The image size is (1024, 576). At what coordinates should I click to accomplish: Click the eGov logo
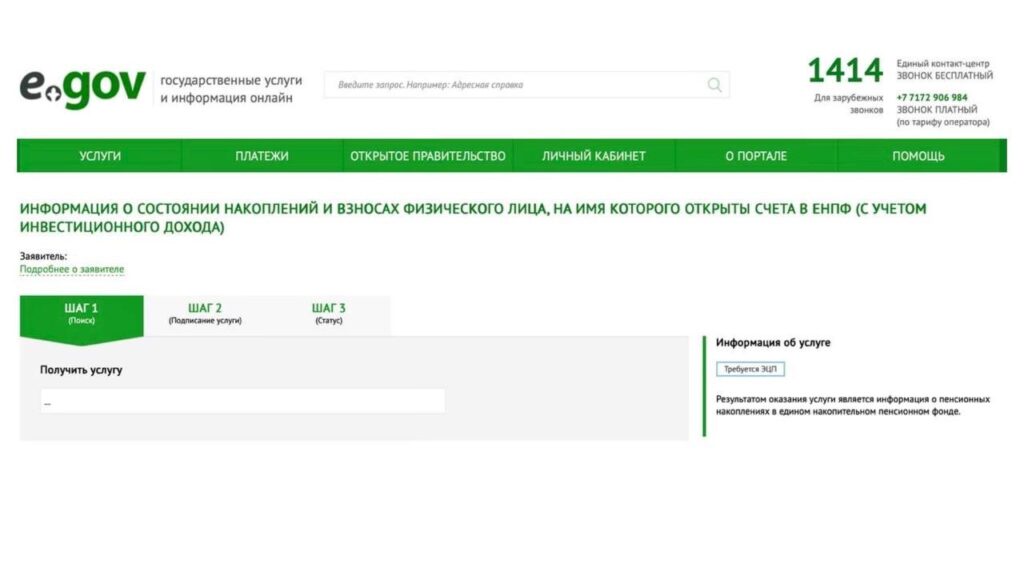click(x=82, y=88)
